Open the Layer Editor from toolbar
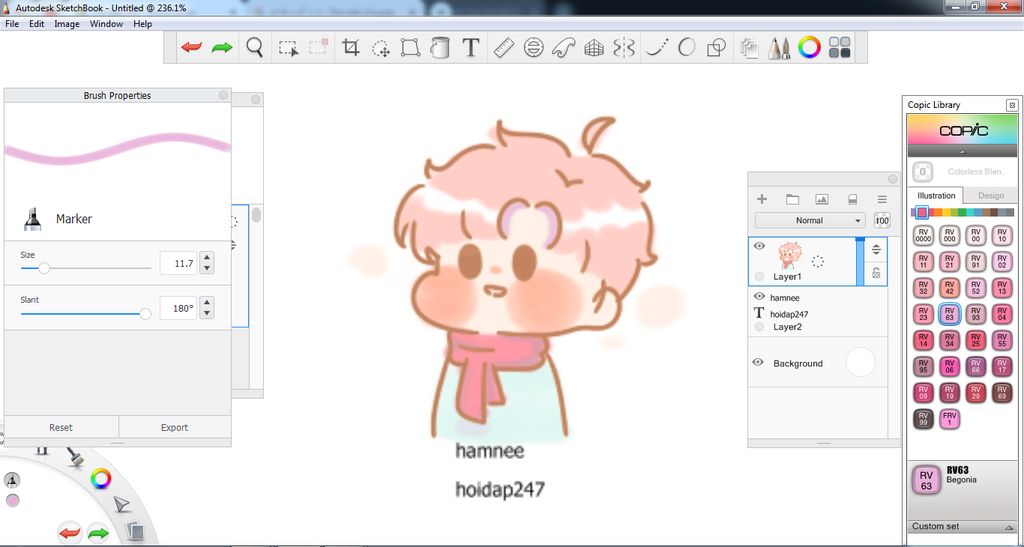Image resolution: width=1024 pixels, height=547 pixels. tap(748, 48)
